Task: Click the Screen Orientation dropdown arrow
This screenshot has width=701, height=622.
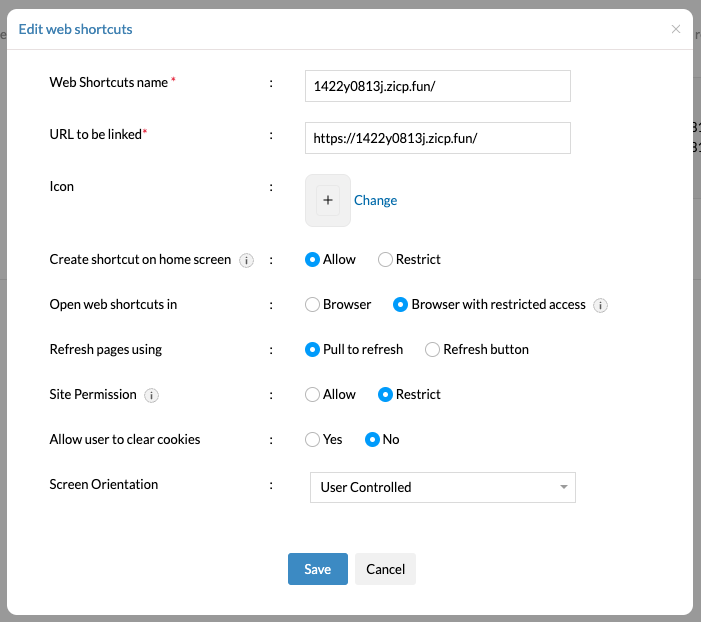Action: pyautogui.click(x=564, y=487)
